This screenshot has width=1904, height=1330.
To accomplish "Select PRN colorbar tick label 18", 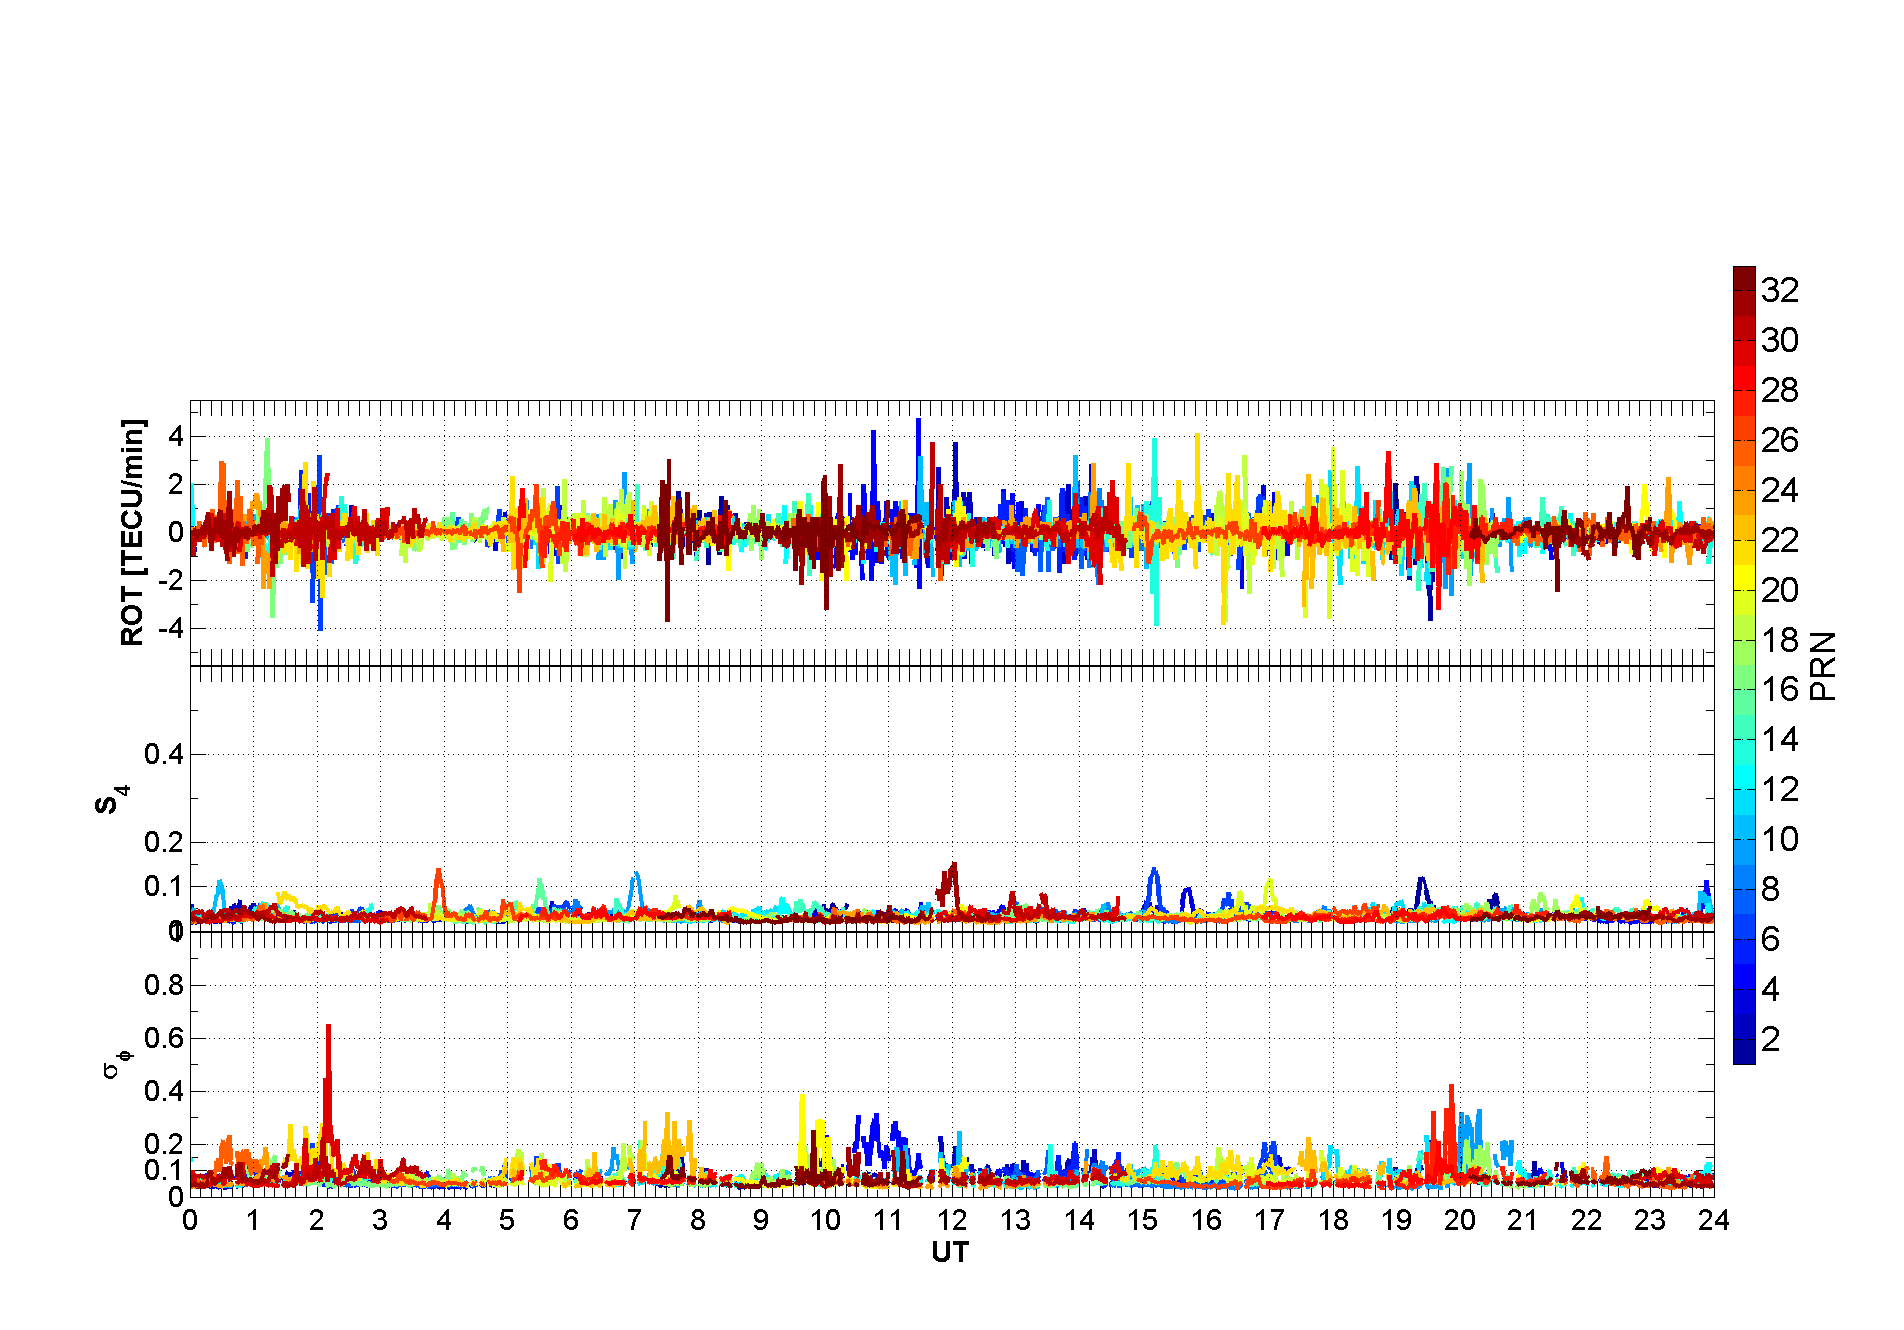I will (1780, 640).
